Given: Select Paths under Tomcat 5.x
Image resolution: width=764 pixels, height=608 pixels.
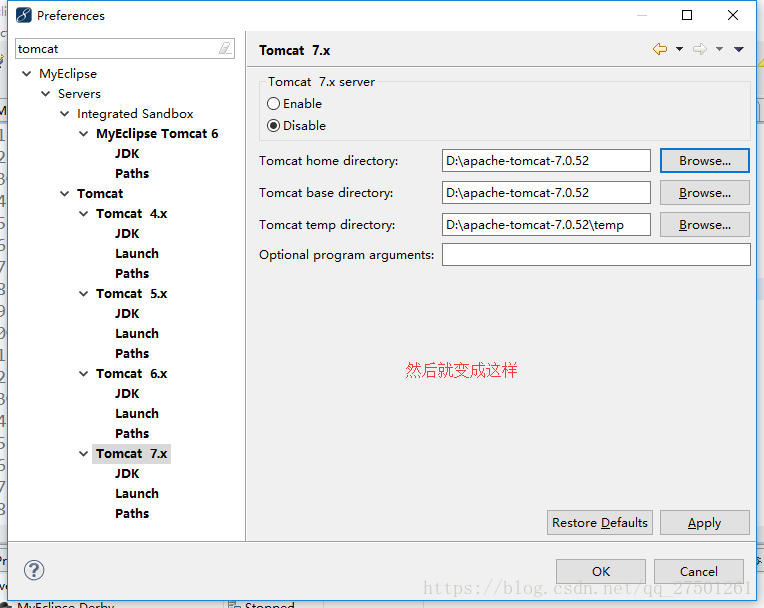Looking at the screenshot, I should [x=132, y=353].
